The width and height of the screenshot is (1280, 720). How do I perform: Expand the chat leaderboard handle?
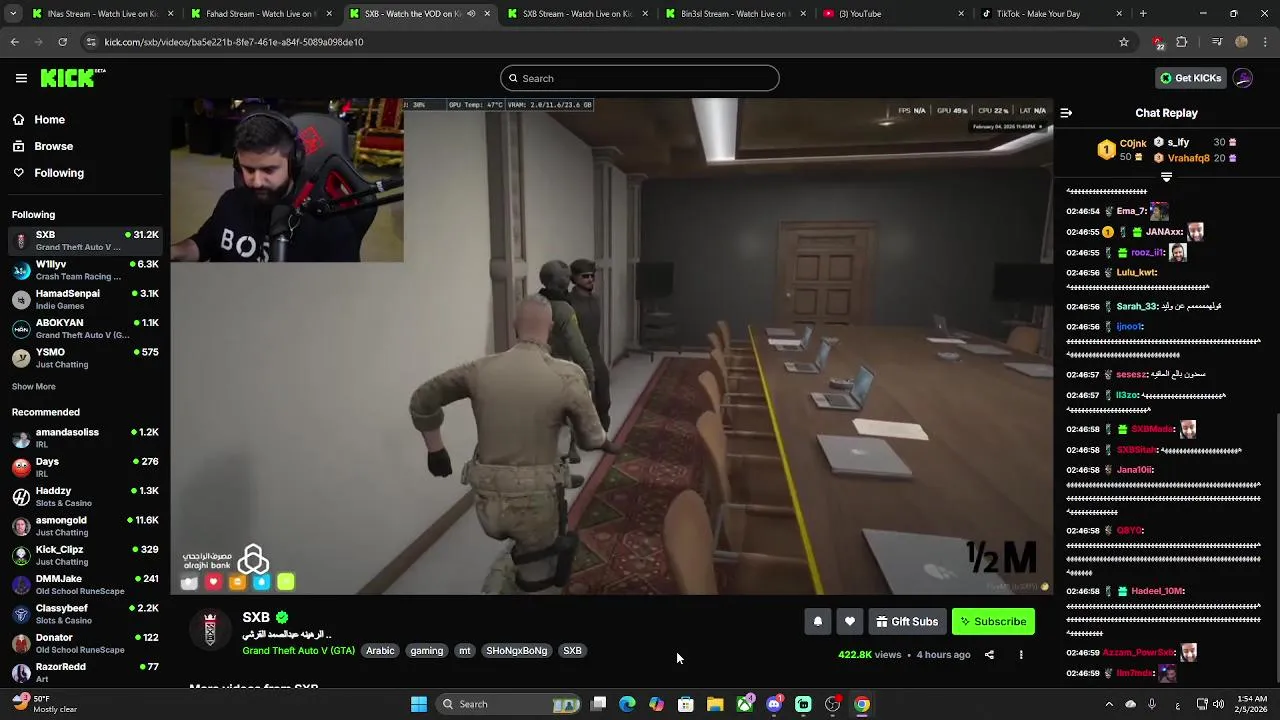point(1166,176)
